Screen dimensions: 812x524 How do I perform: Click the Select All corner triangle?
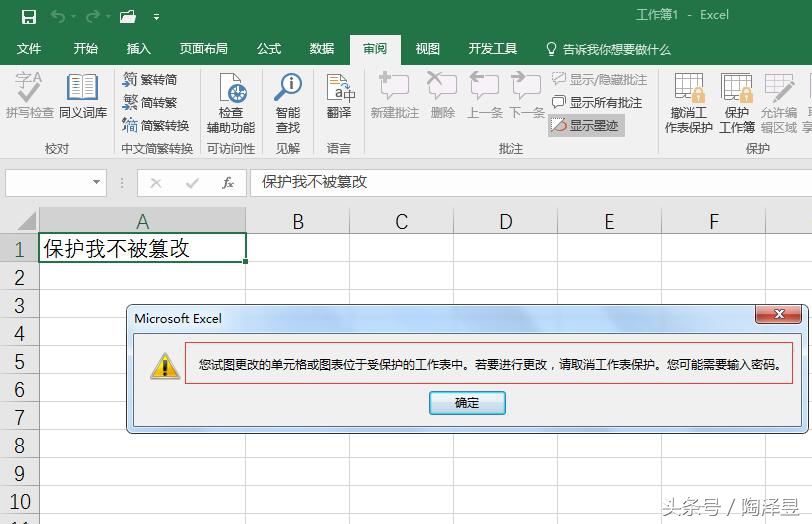pyautogui.click(x=26, y=220)
